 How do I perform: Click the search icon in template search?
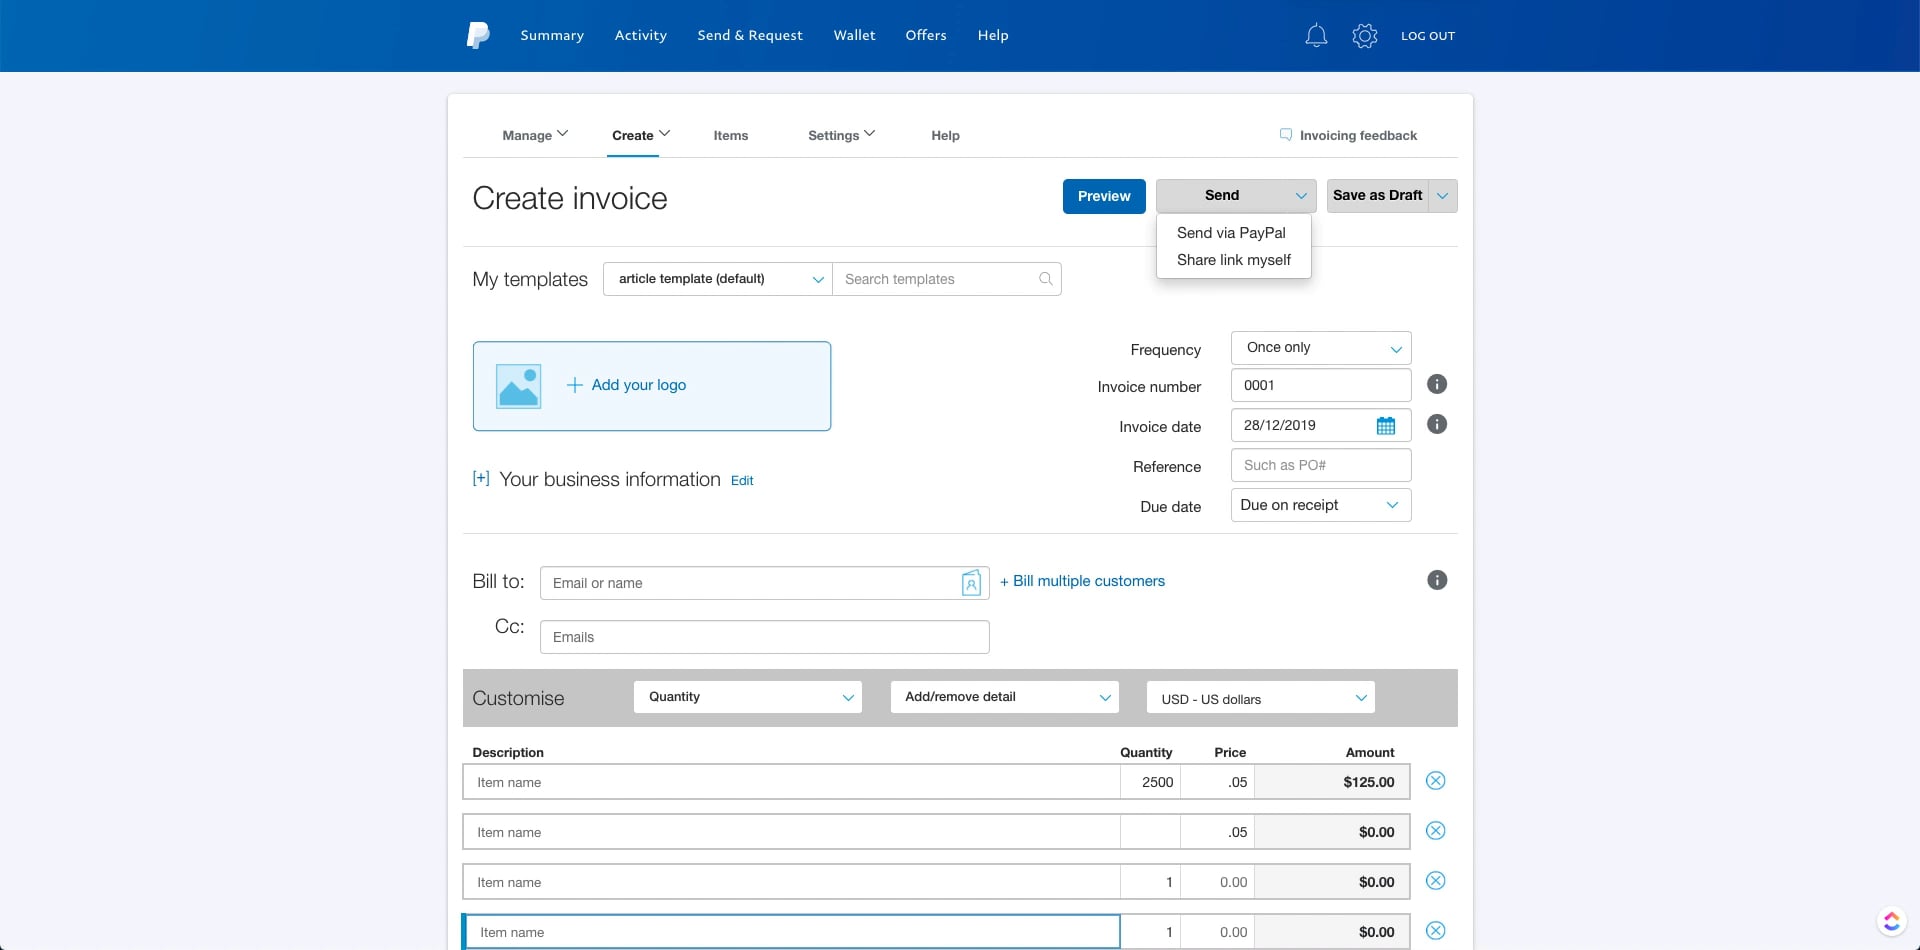click(x=1046, y=279)
